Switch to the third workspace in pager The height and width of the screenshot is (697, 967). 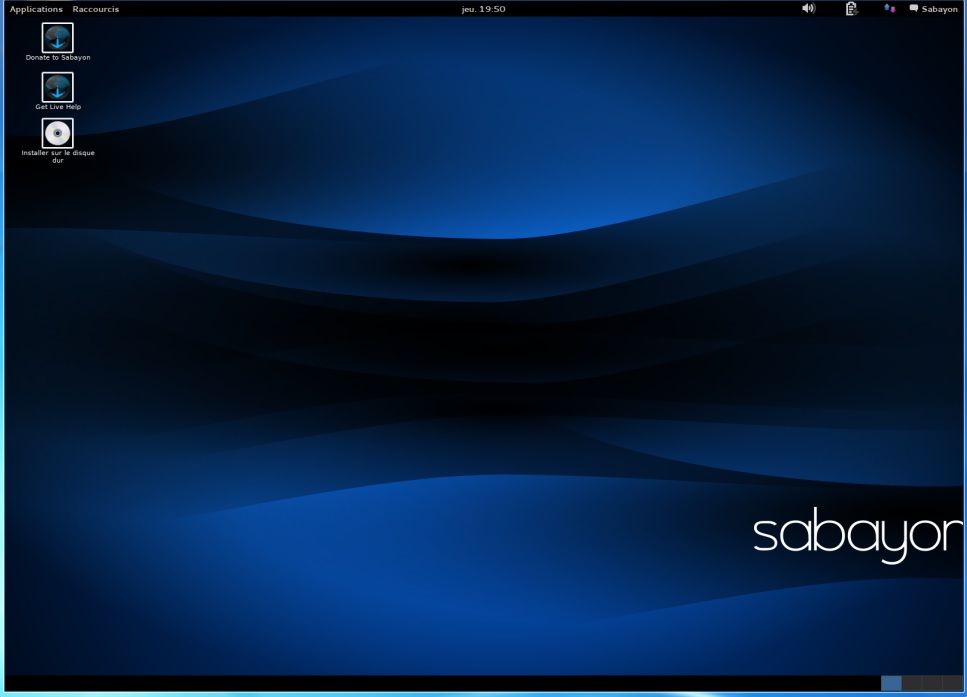pos(932,683)
